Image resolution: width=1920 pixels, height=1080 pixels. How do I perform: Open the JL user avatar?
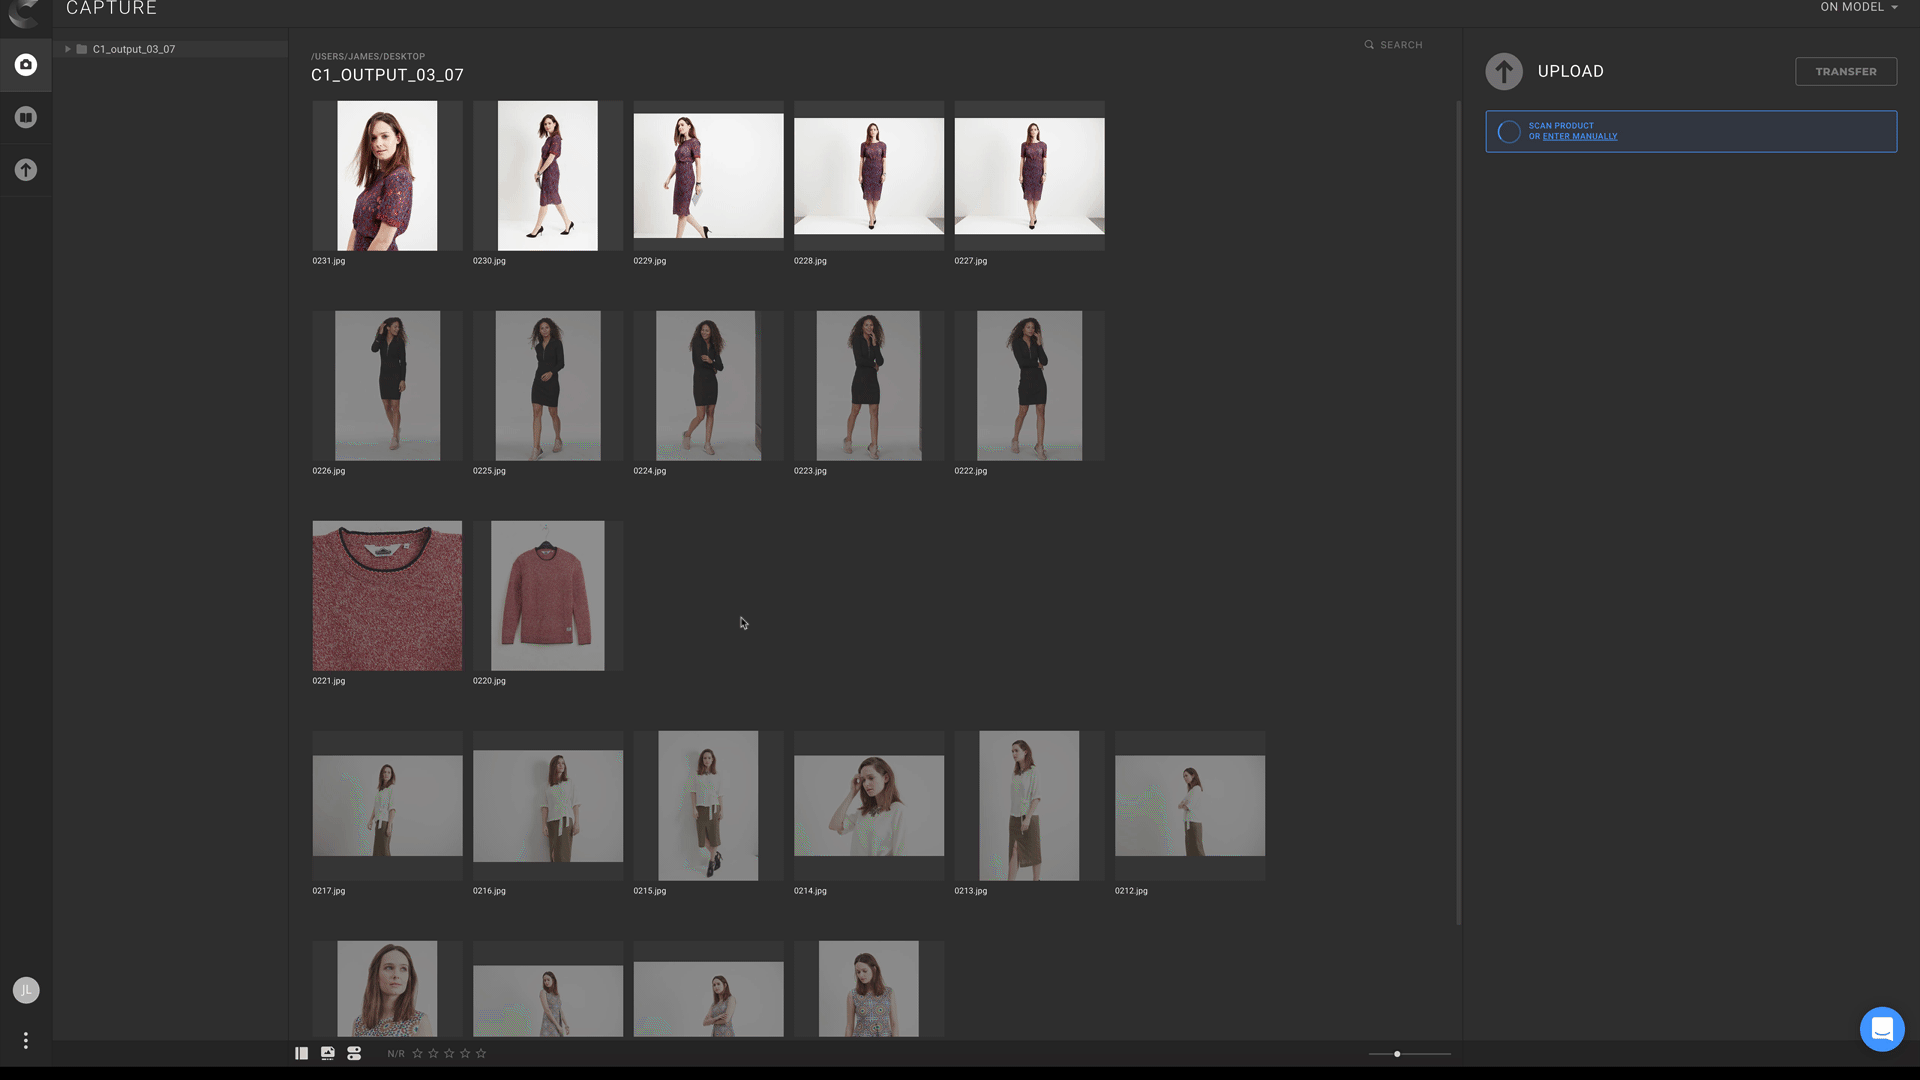click(26, 990)
